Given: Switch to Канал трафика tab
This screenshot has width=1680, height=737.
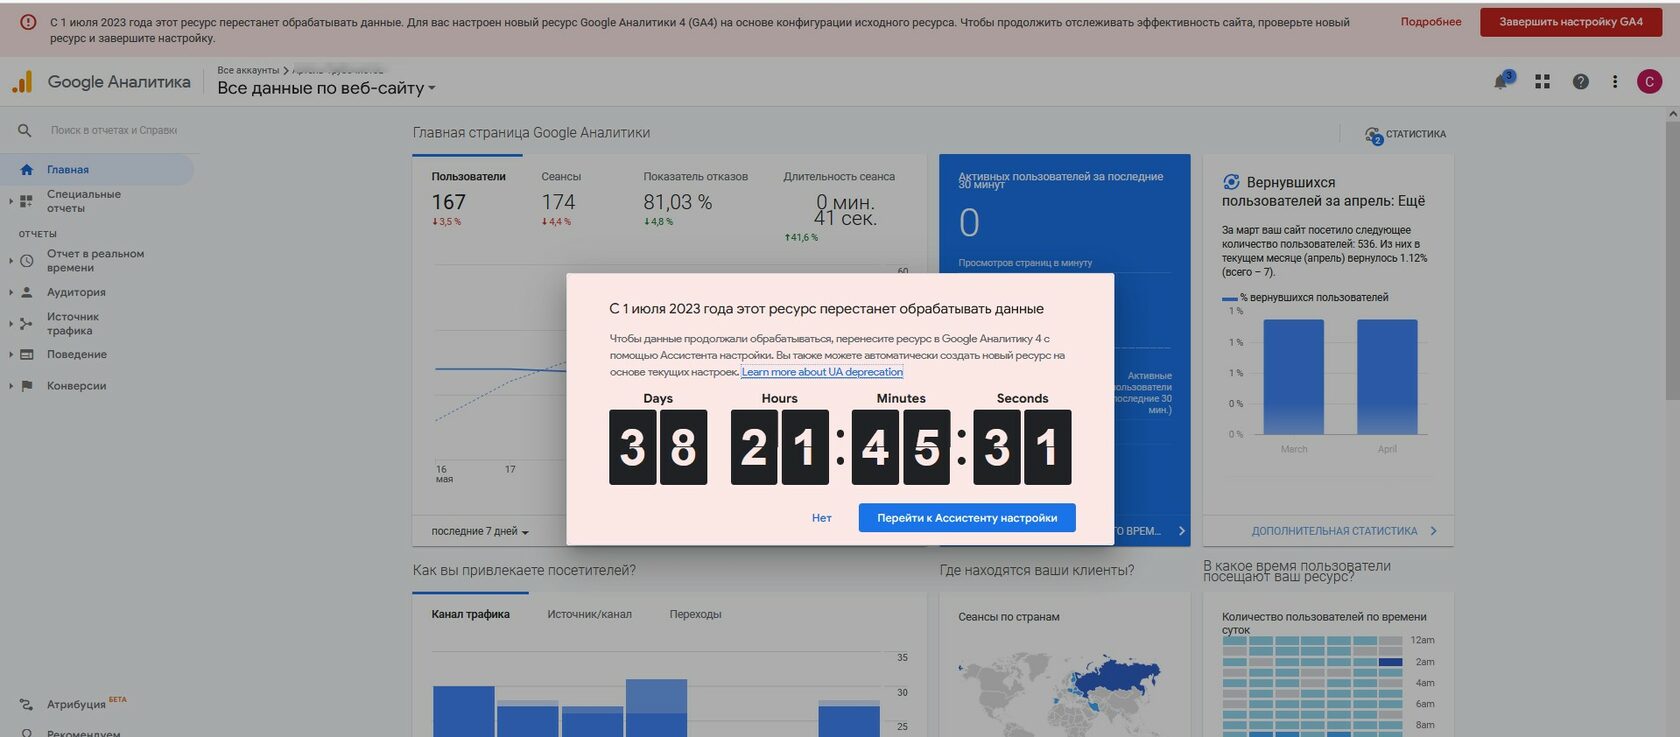Looking at the screenshot, I should pos(470,614).
